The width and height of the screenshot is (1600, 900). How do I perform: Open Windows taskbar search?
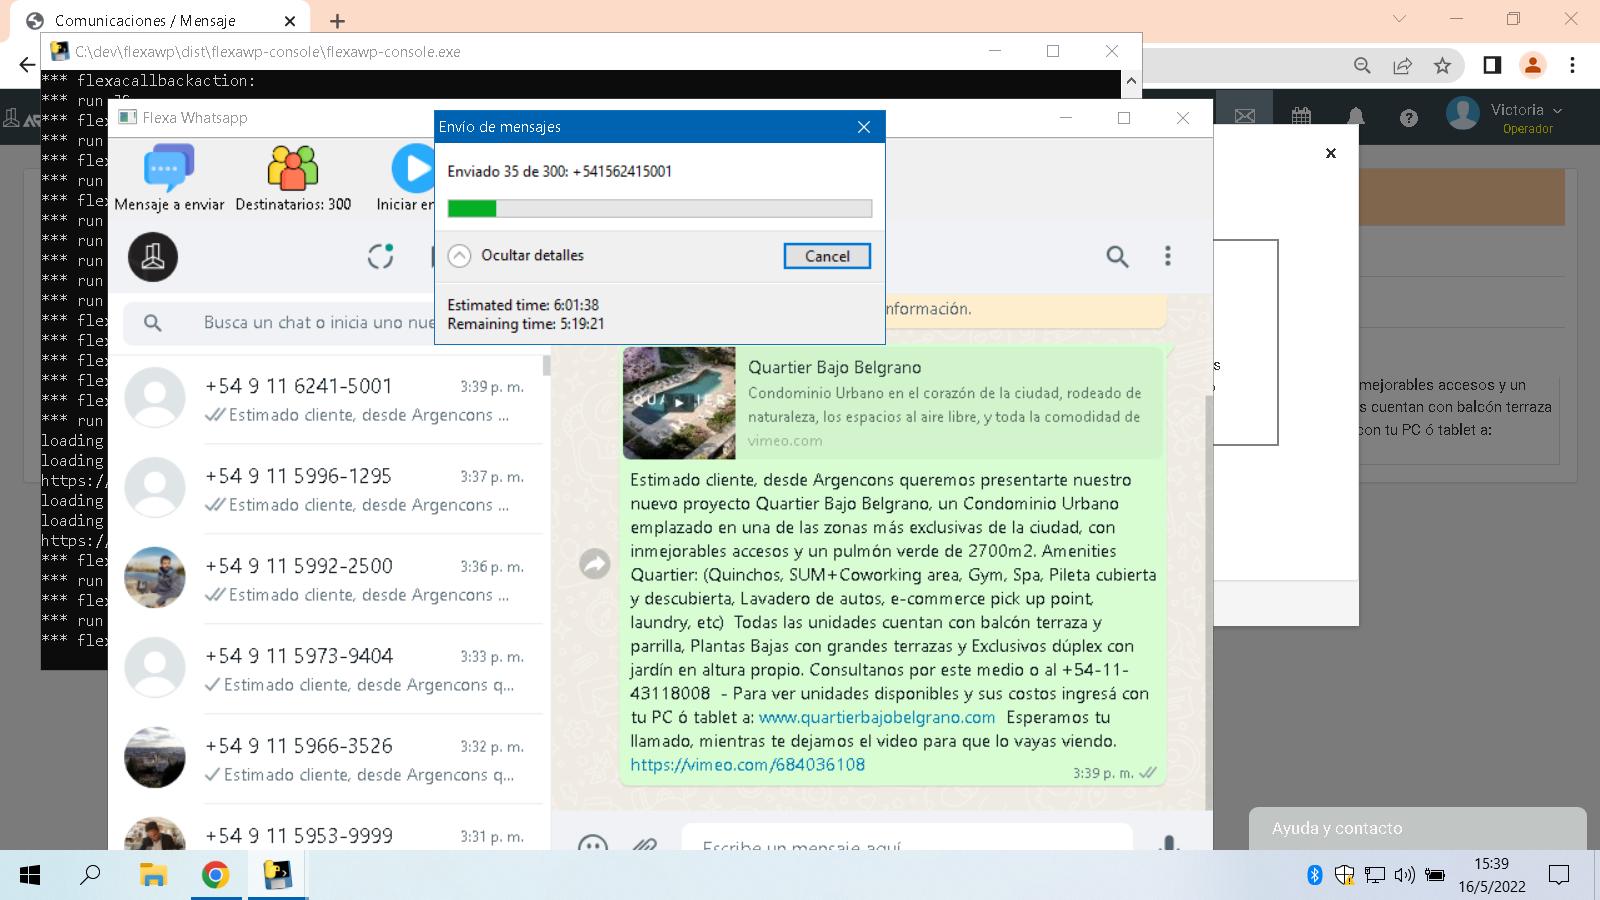(x=90, y=875)
